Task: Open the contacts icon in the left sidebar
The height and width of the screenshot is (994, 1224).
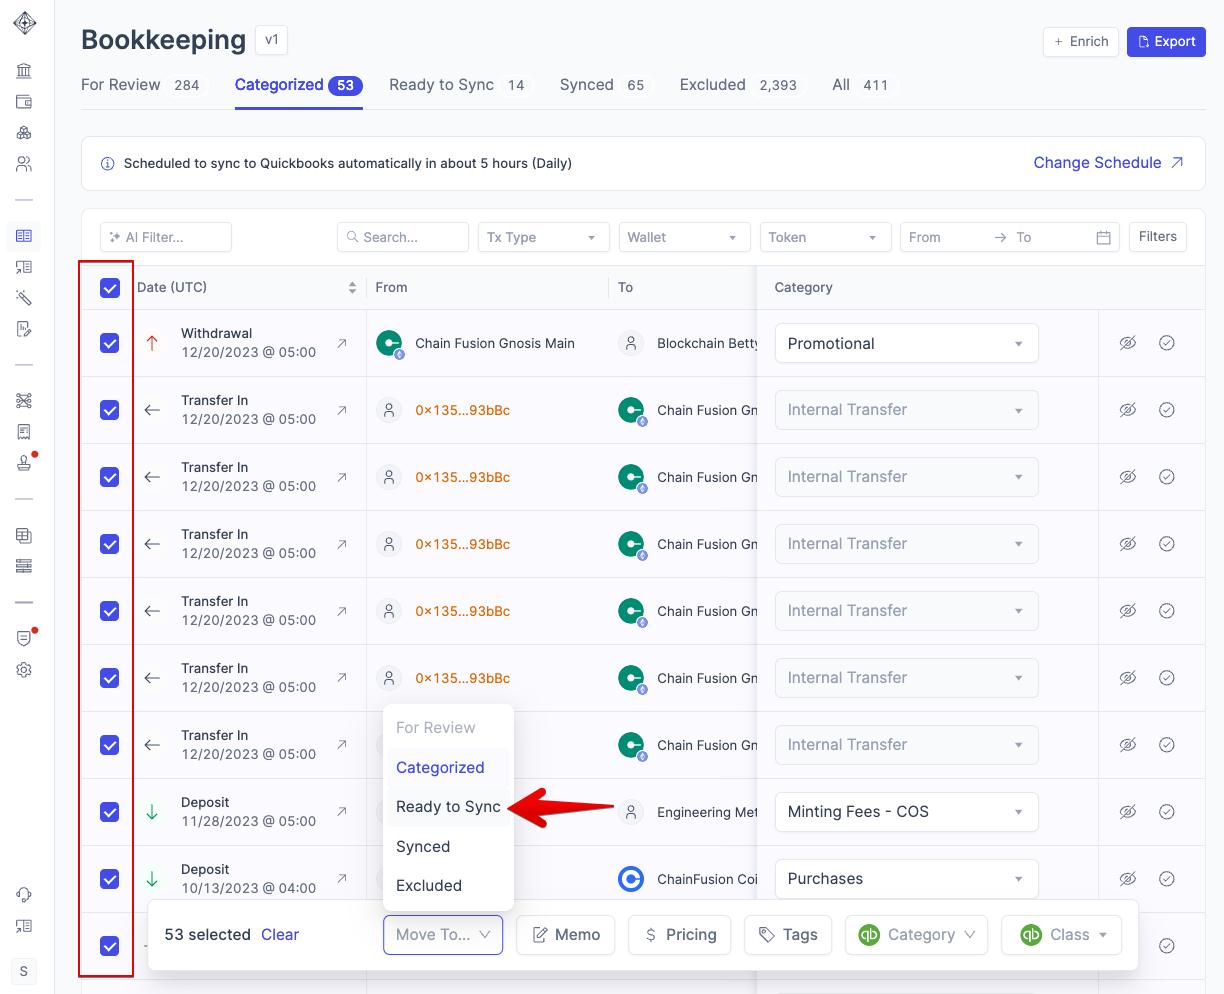Action: pyautogui.click(x=24, y=164)
